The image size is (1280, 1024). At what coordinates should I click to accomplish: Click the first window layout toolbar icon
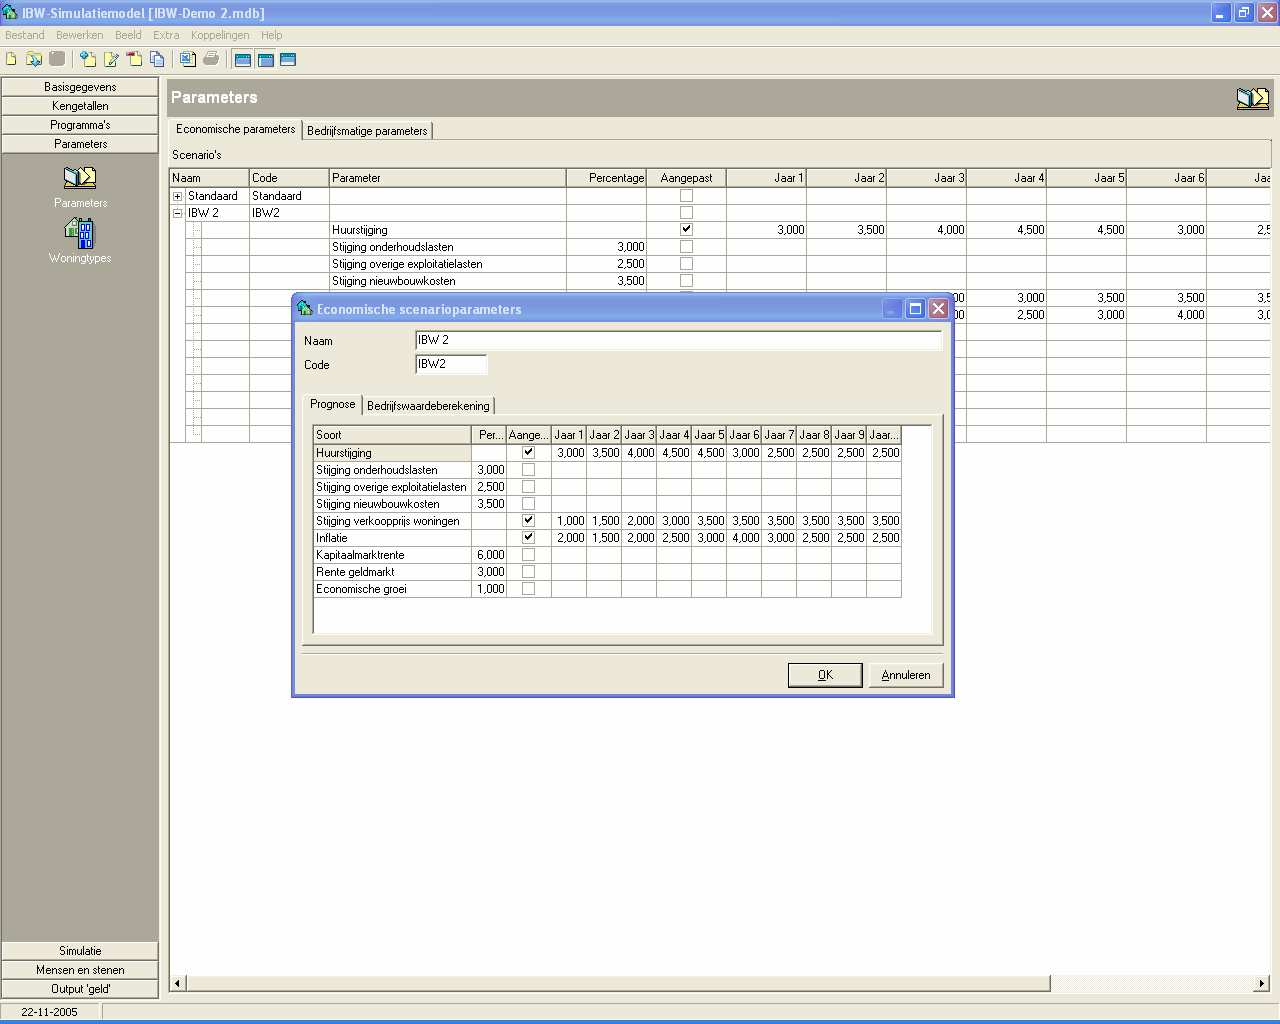tap(242, 59)
